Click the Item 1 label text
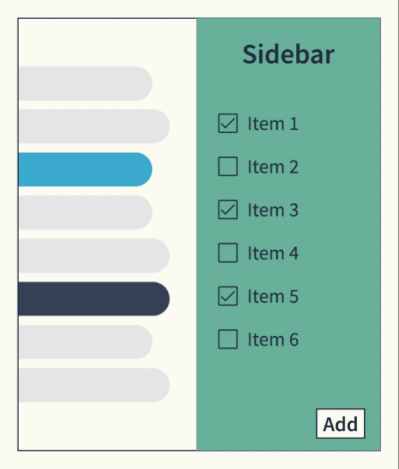399x469 pixels. click(x=273, y=124)
